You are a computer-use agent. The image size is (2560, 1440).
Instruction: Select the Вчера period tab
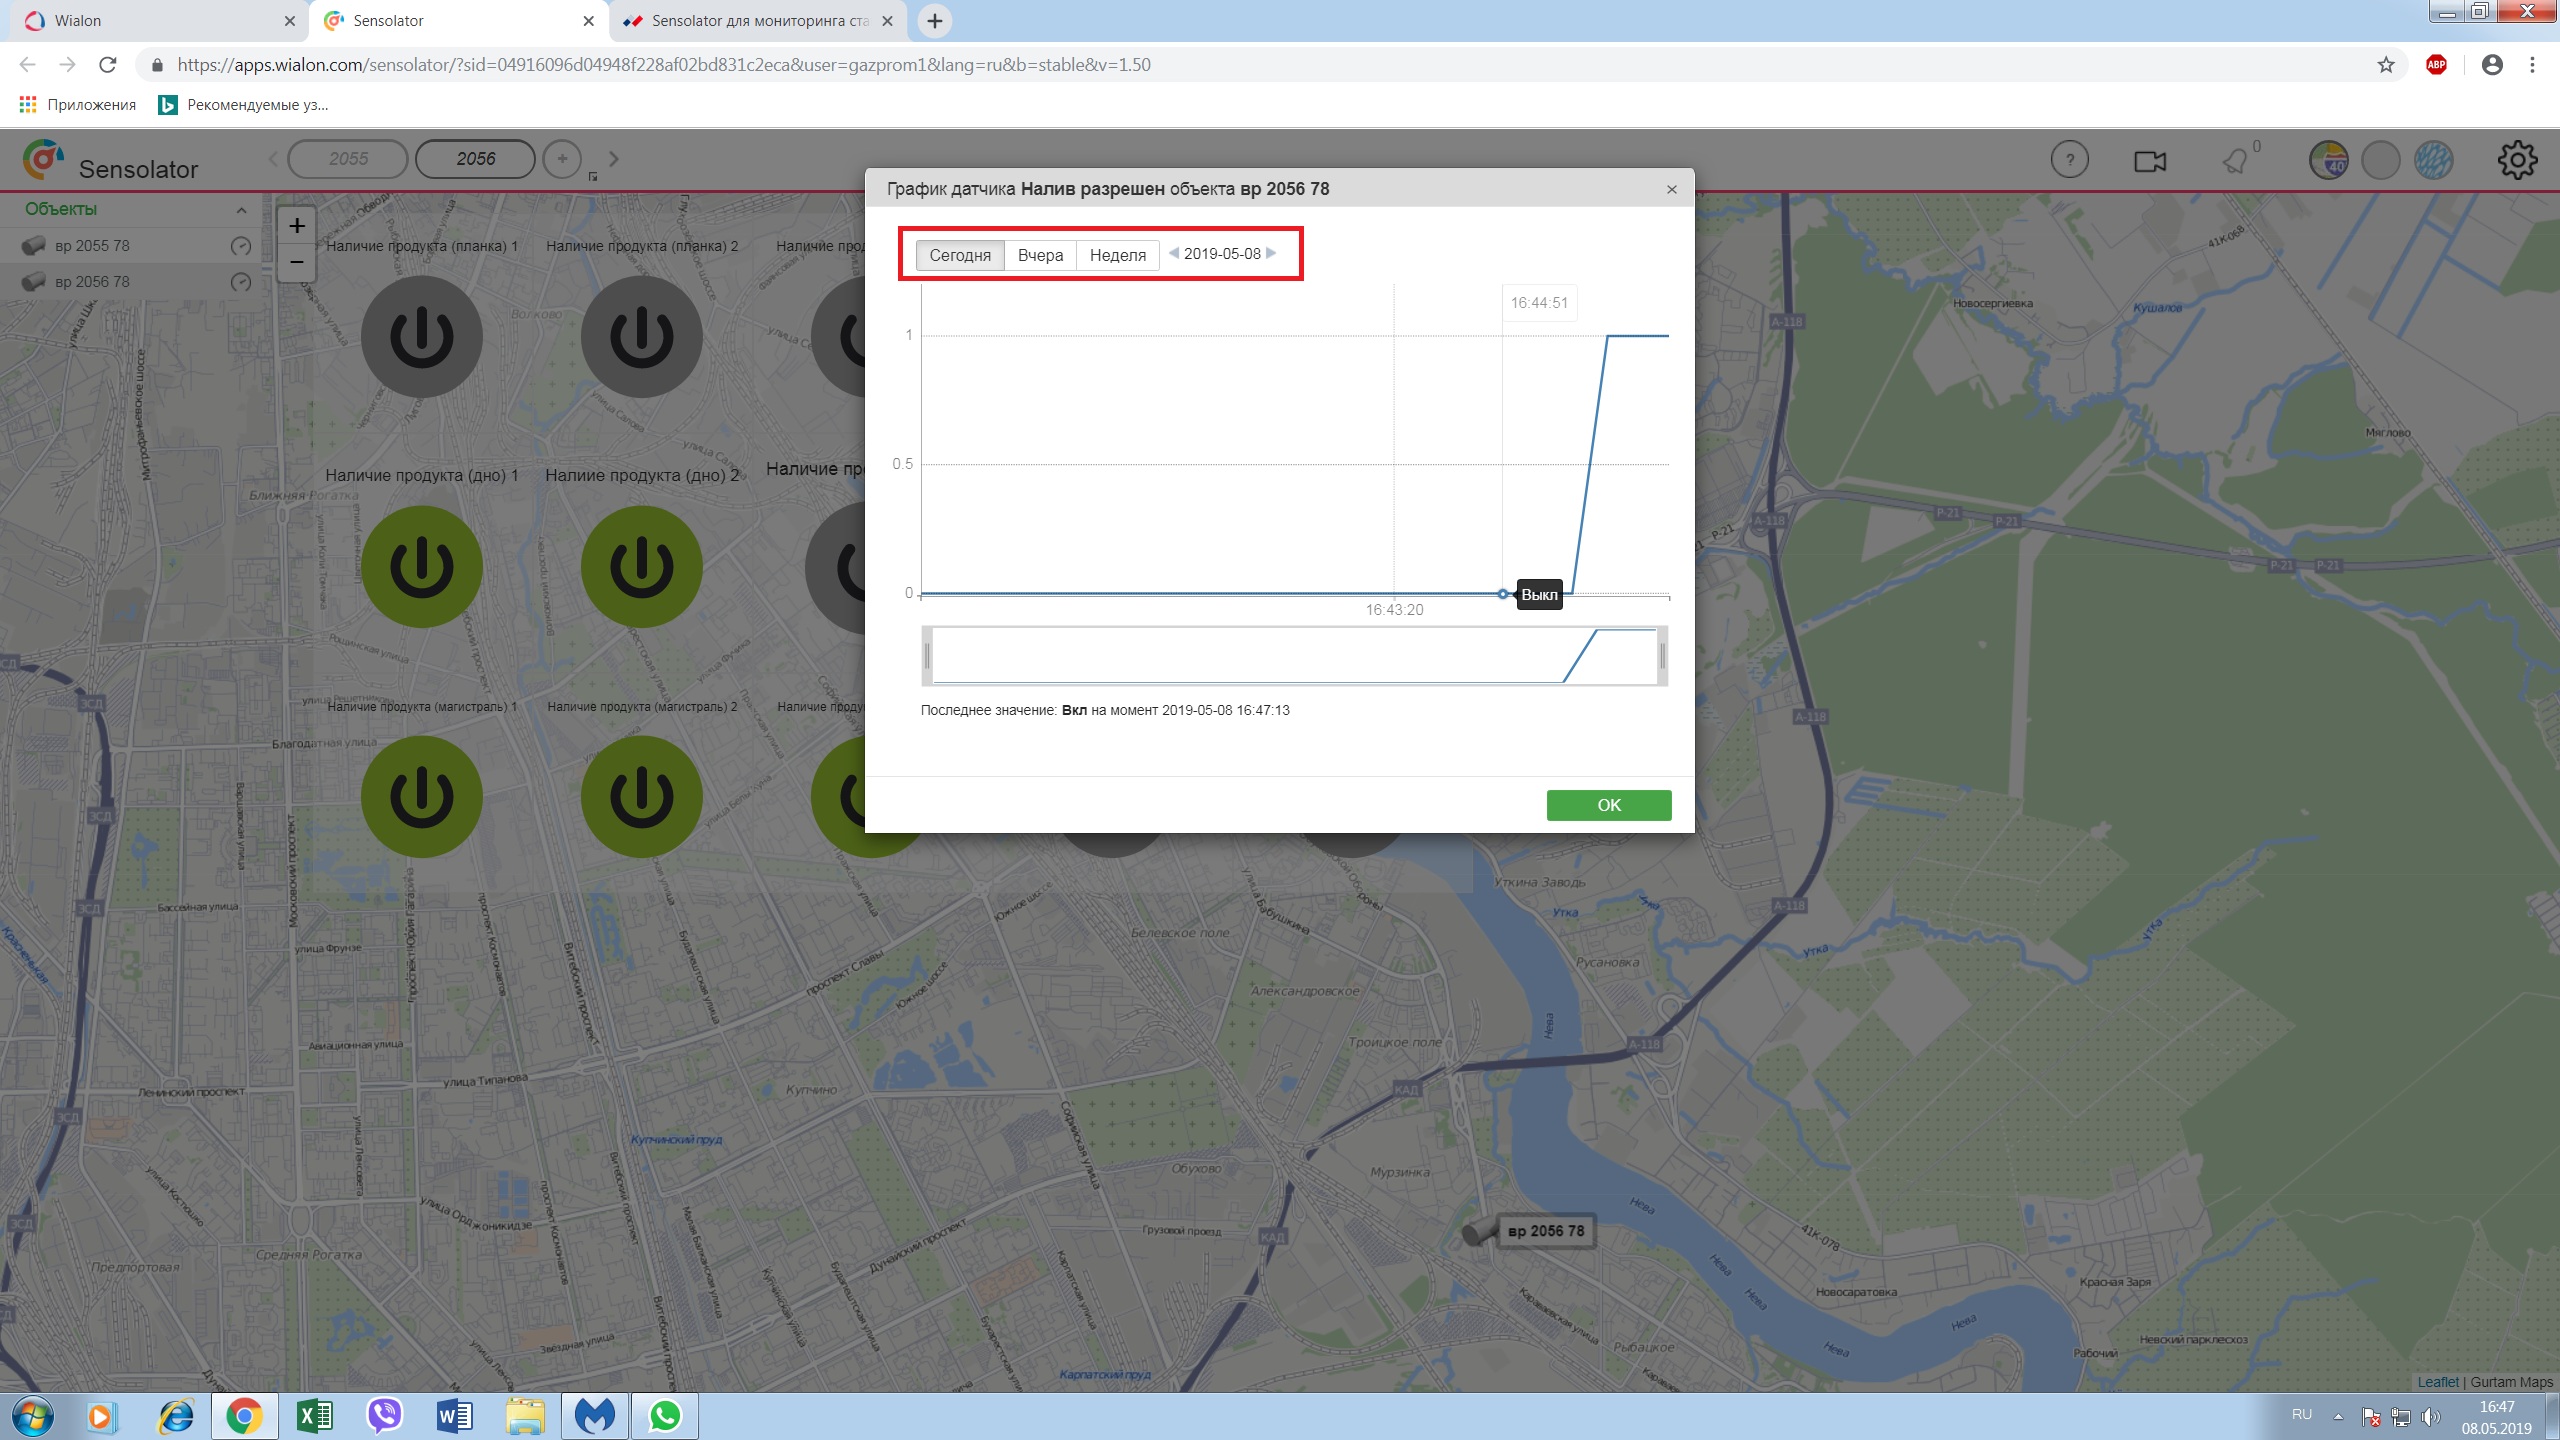click(x=1040, y=255)
